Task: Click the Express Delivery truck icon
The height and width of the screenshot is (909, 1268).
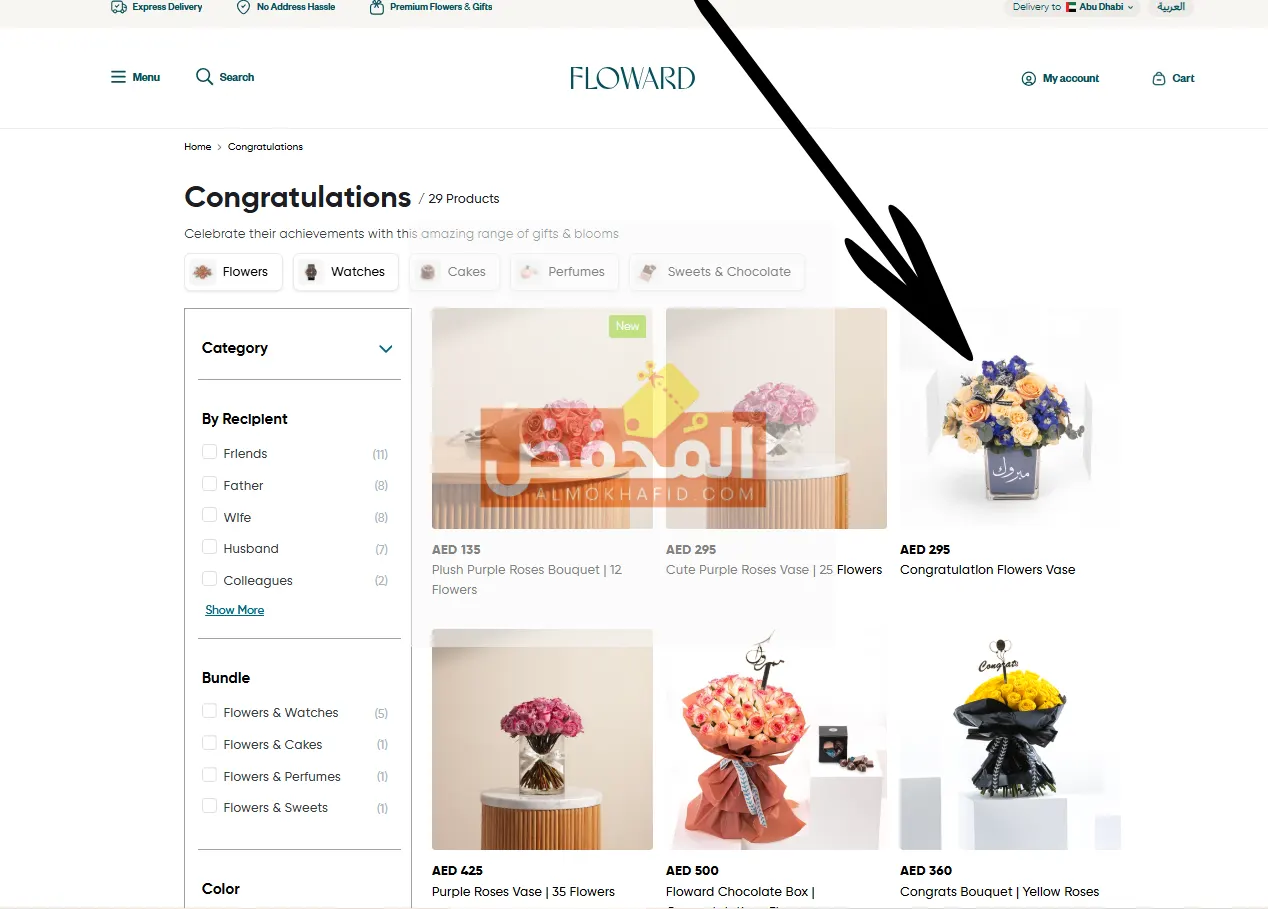Action: pyautogui.click(x=119, y=7)
